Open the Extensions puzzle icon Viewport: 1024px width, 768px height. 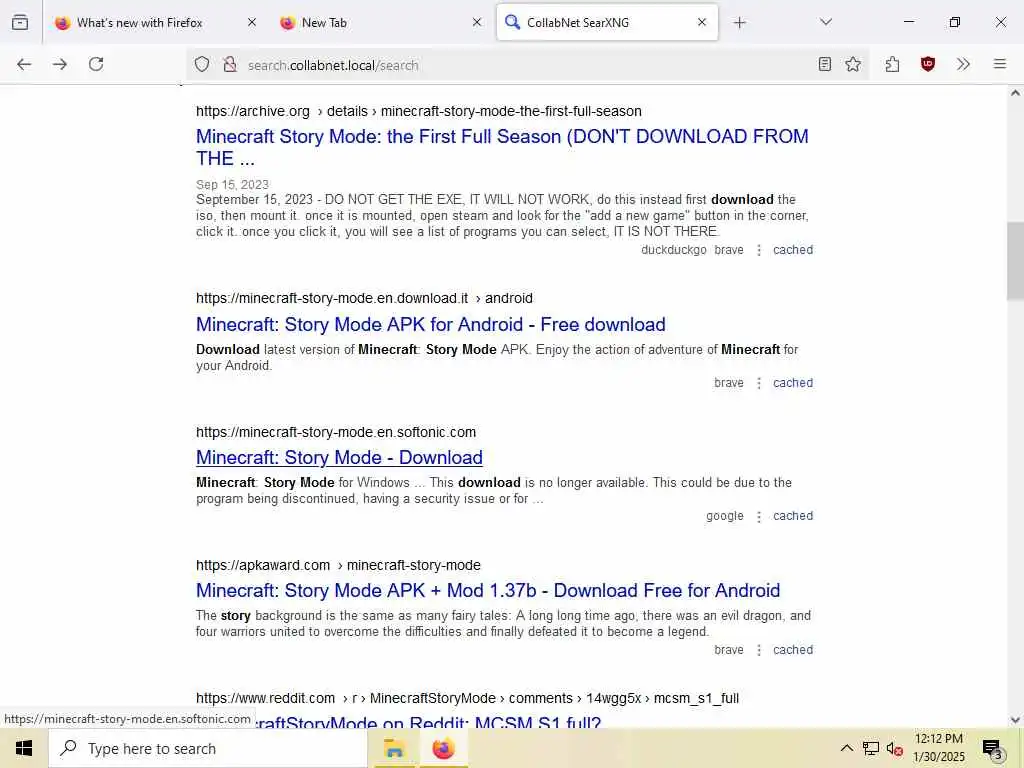click(892, 64)
